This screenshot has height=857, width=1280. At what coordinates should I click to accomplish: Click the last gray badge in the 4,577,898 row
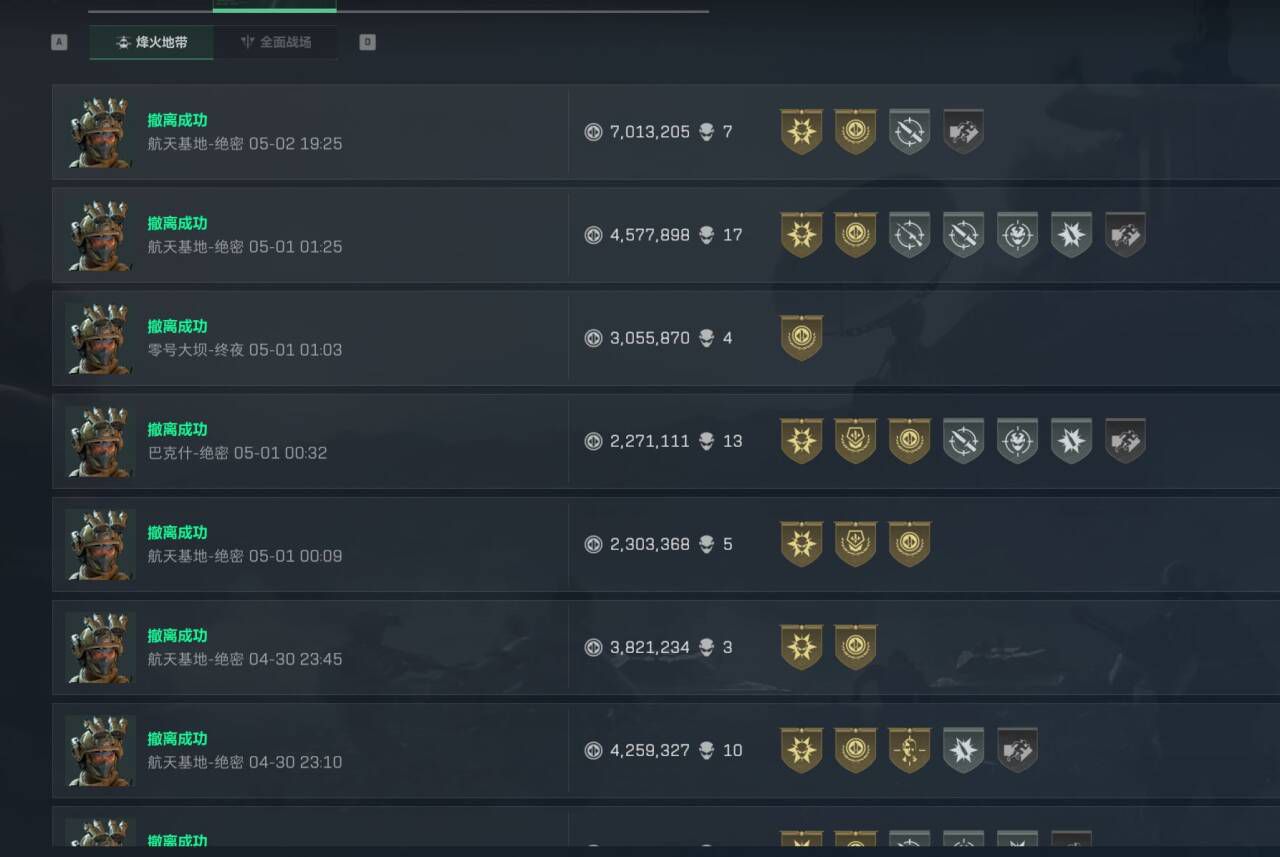(x=1125, y=235)
